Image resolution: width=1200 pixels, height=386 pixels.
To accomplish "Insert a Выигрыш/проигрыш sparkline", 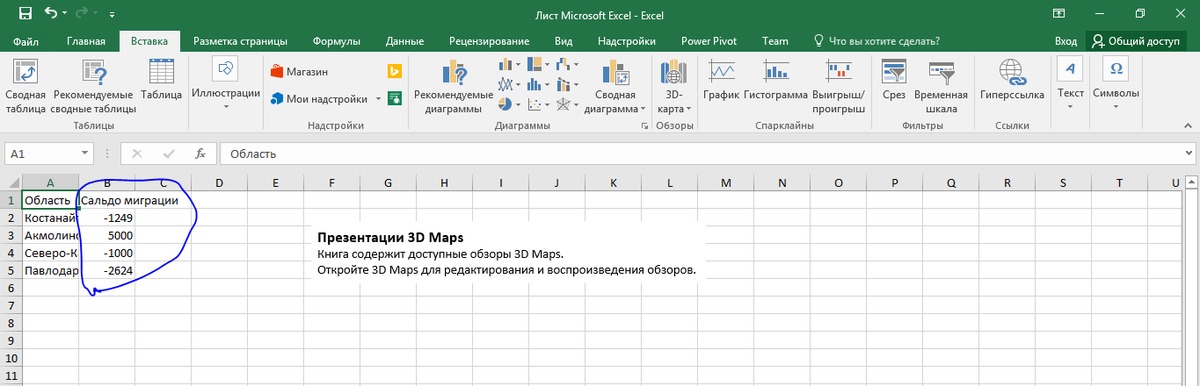I will coord(838,86).
